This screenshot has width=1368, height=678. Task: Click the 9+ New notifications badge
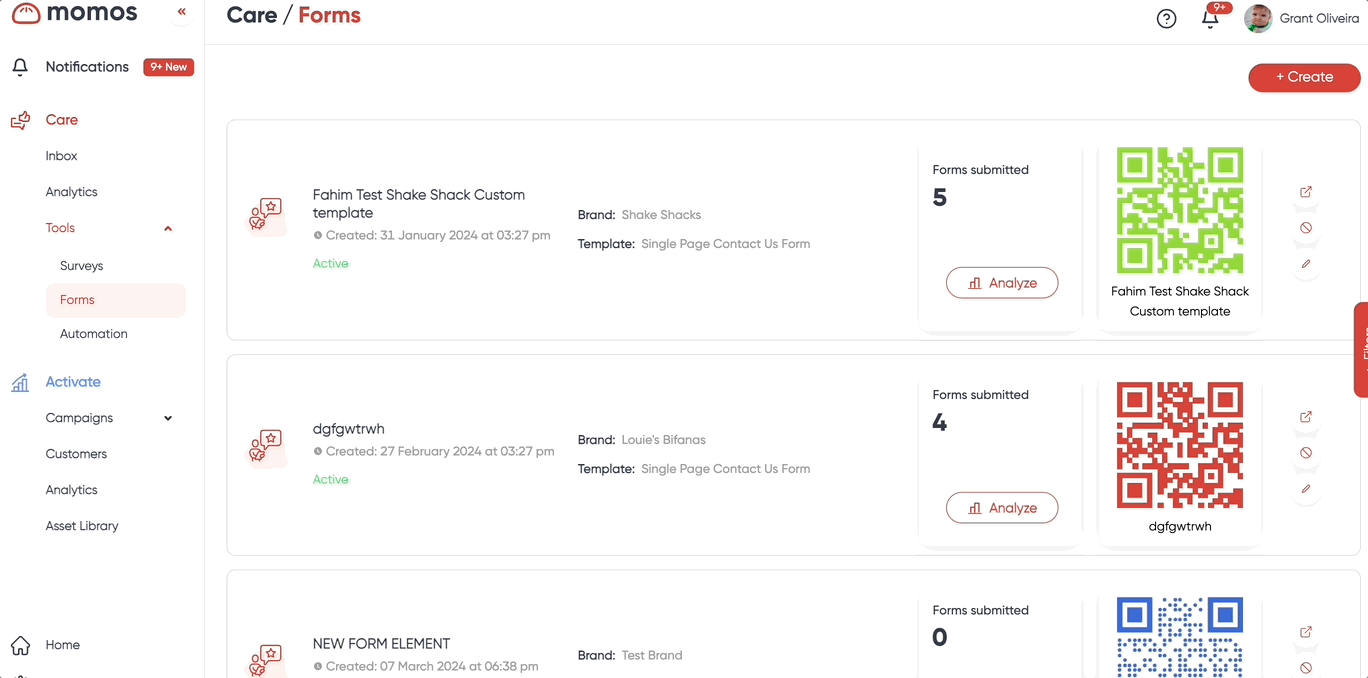168,67
